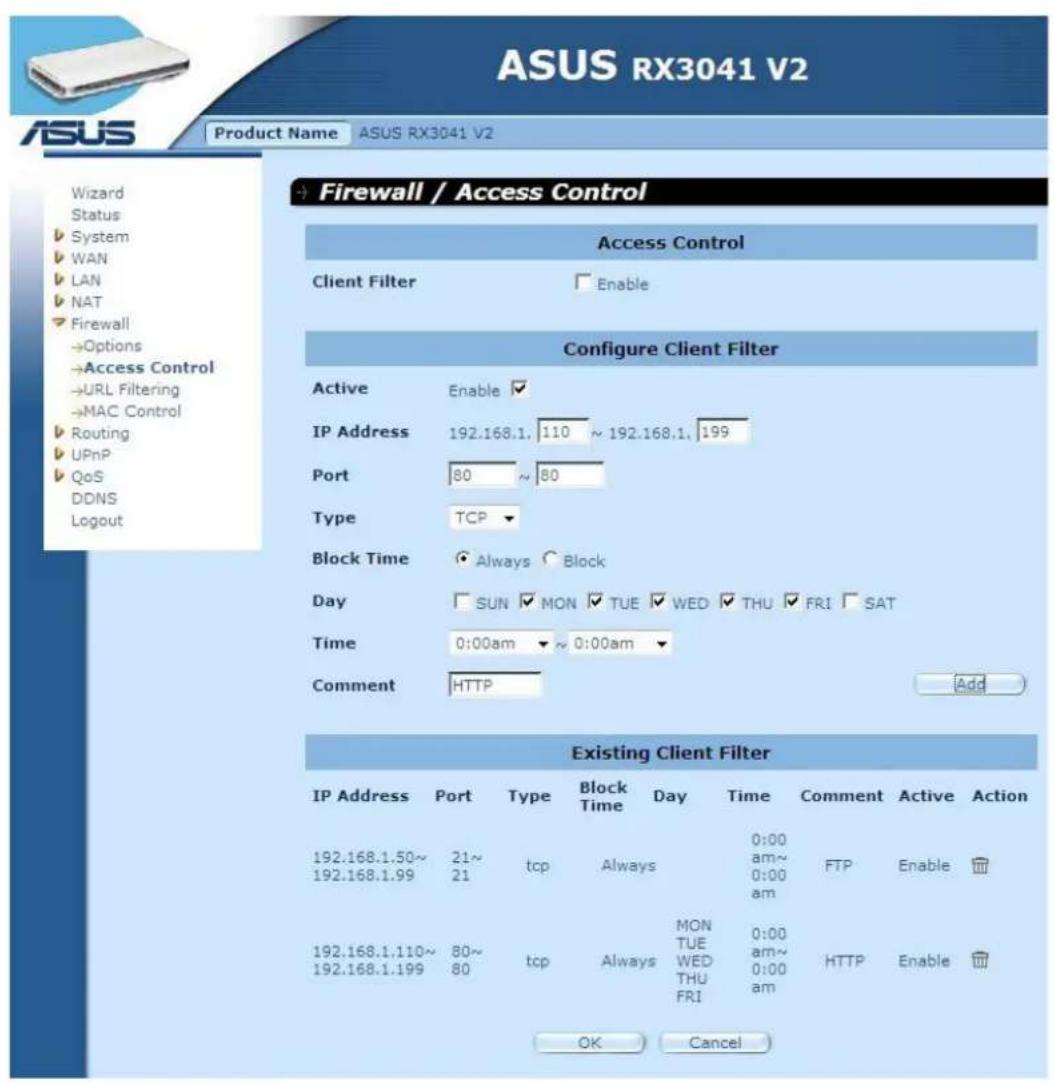Open the WAN menu item

click(89, 259)
